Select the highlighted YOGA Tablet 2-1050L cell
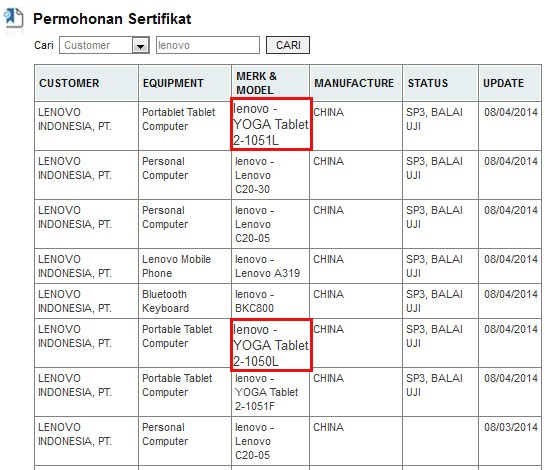The width and height of the screenshot is (545, 470). coord(271,345)
